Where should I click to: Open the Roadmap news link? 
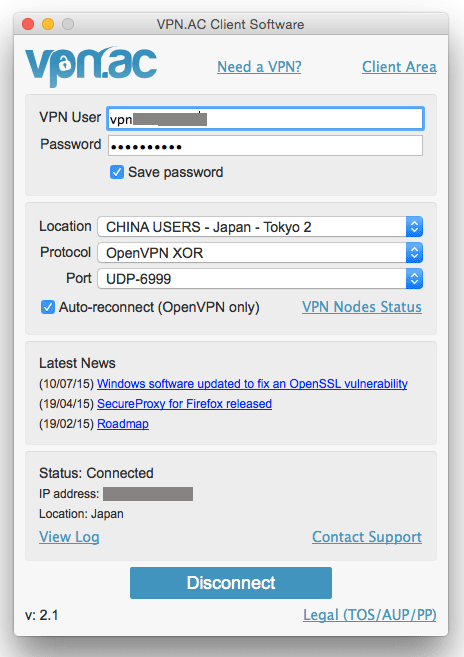point(123,424)
